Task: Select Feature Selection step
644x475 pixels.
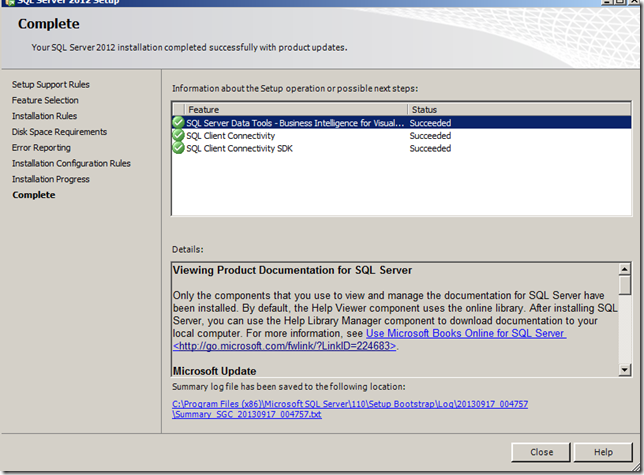Action: [45, 100]
